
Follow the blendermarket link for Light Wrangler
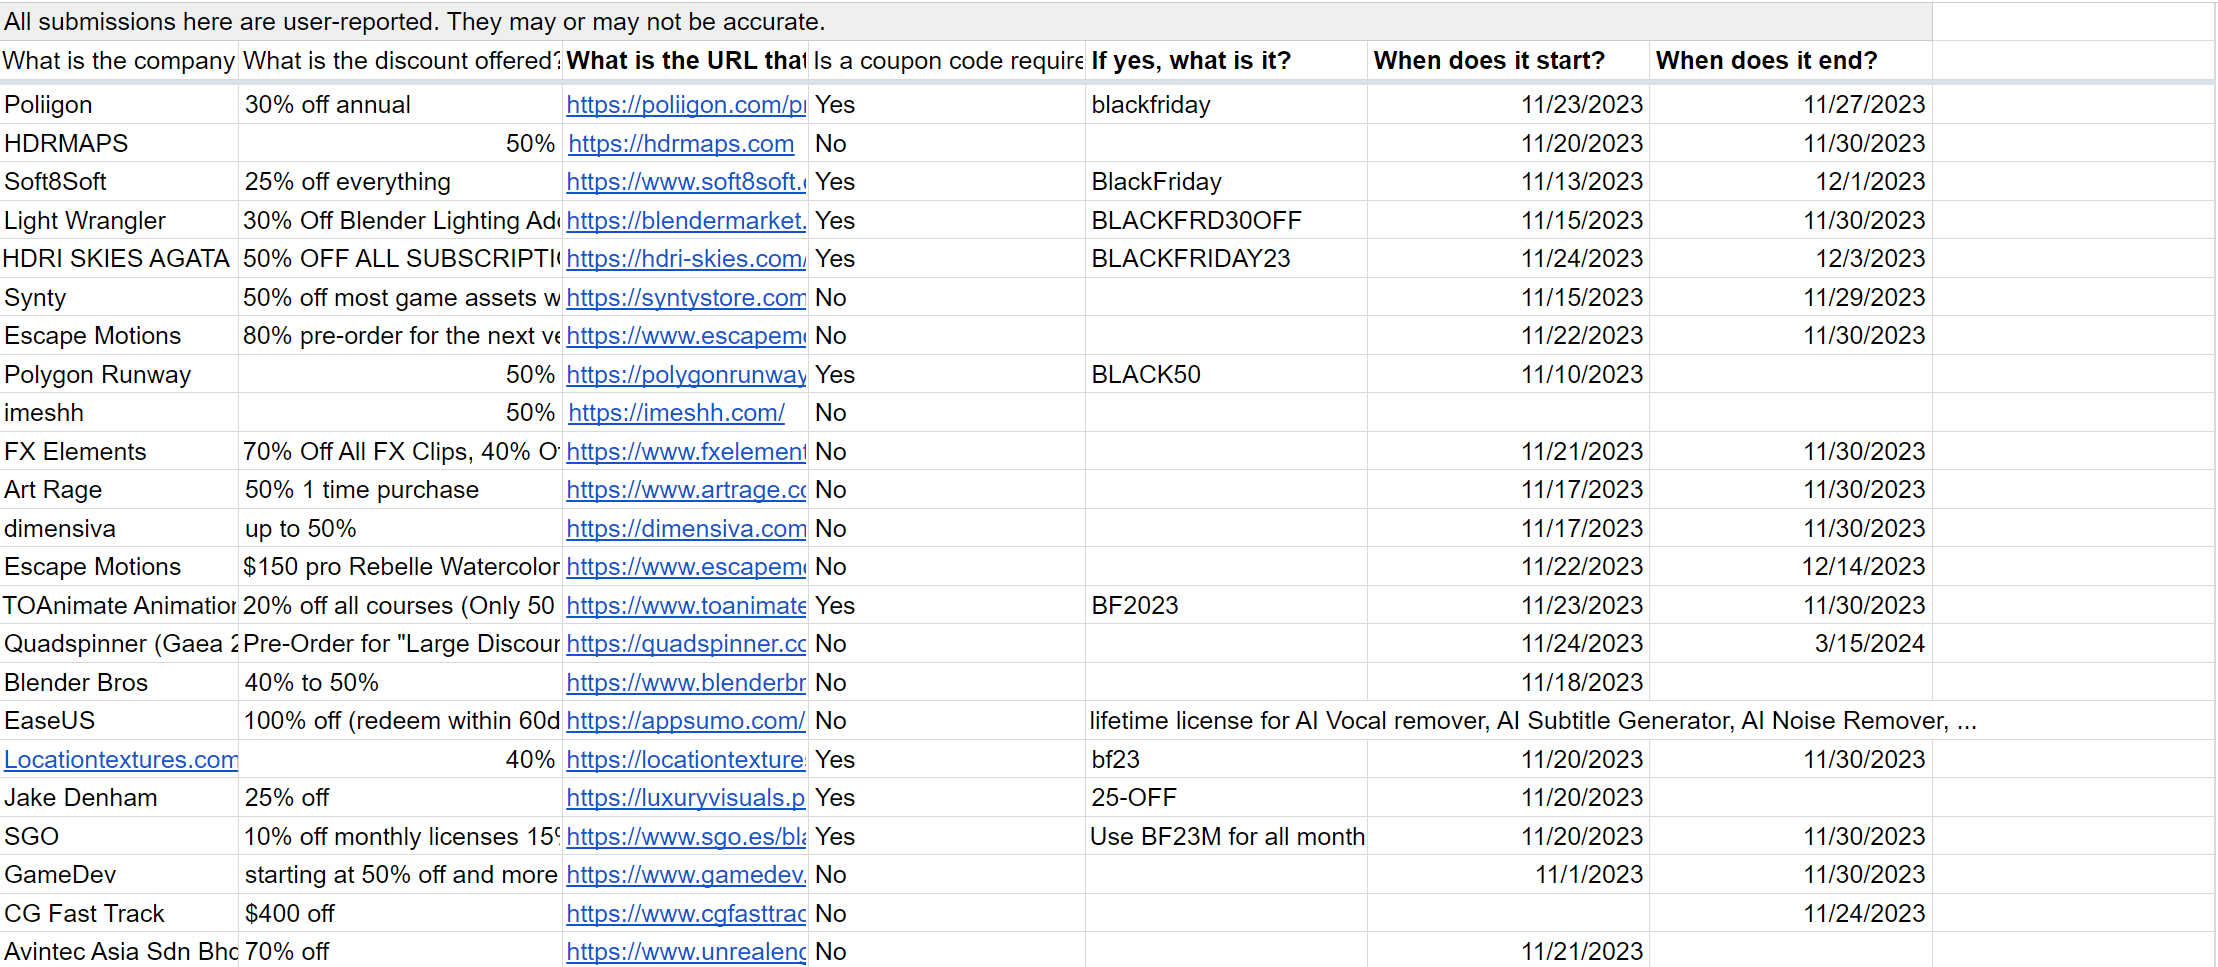[685, 221]
